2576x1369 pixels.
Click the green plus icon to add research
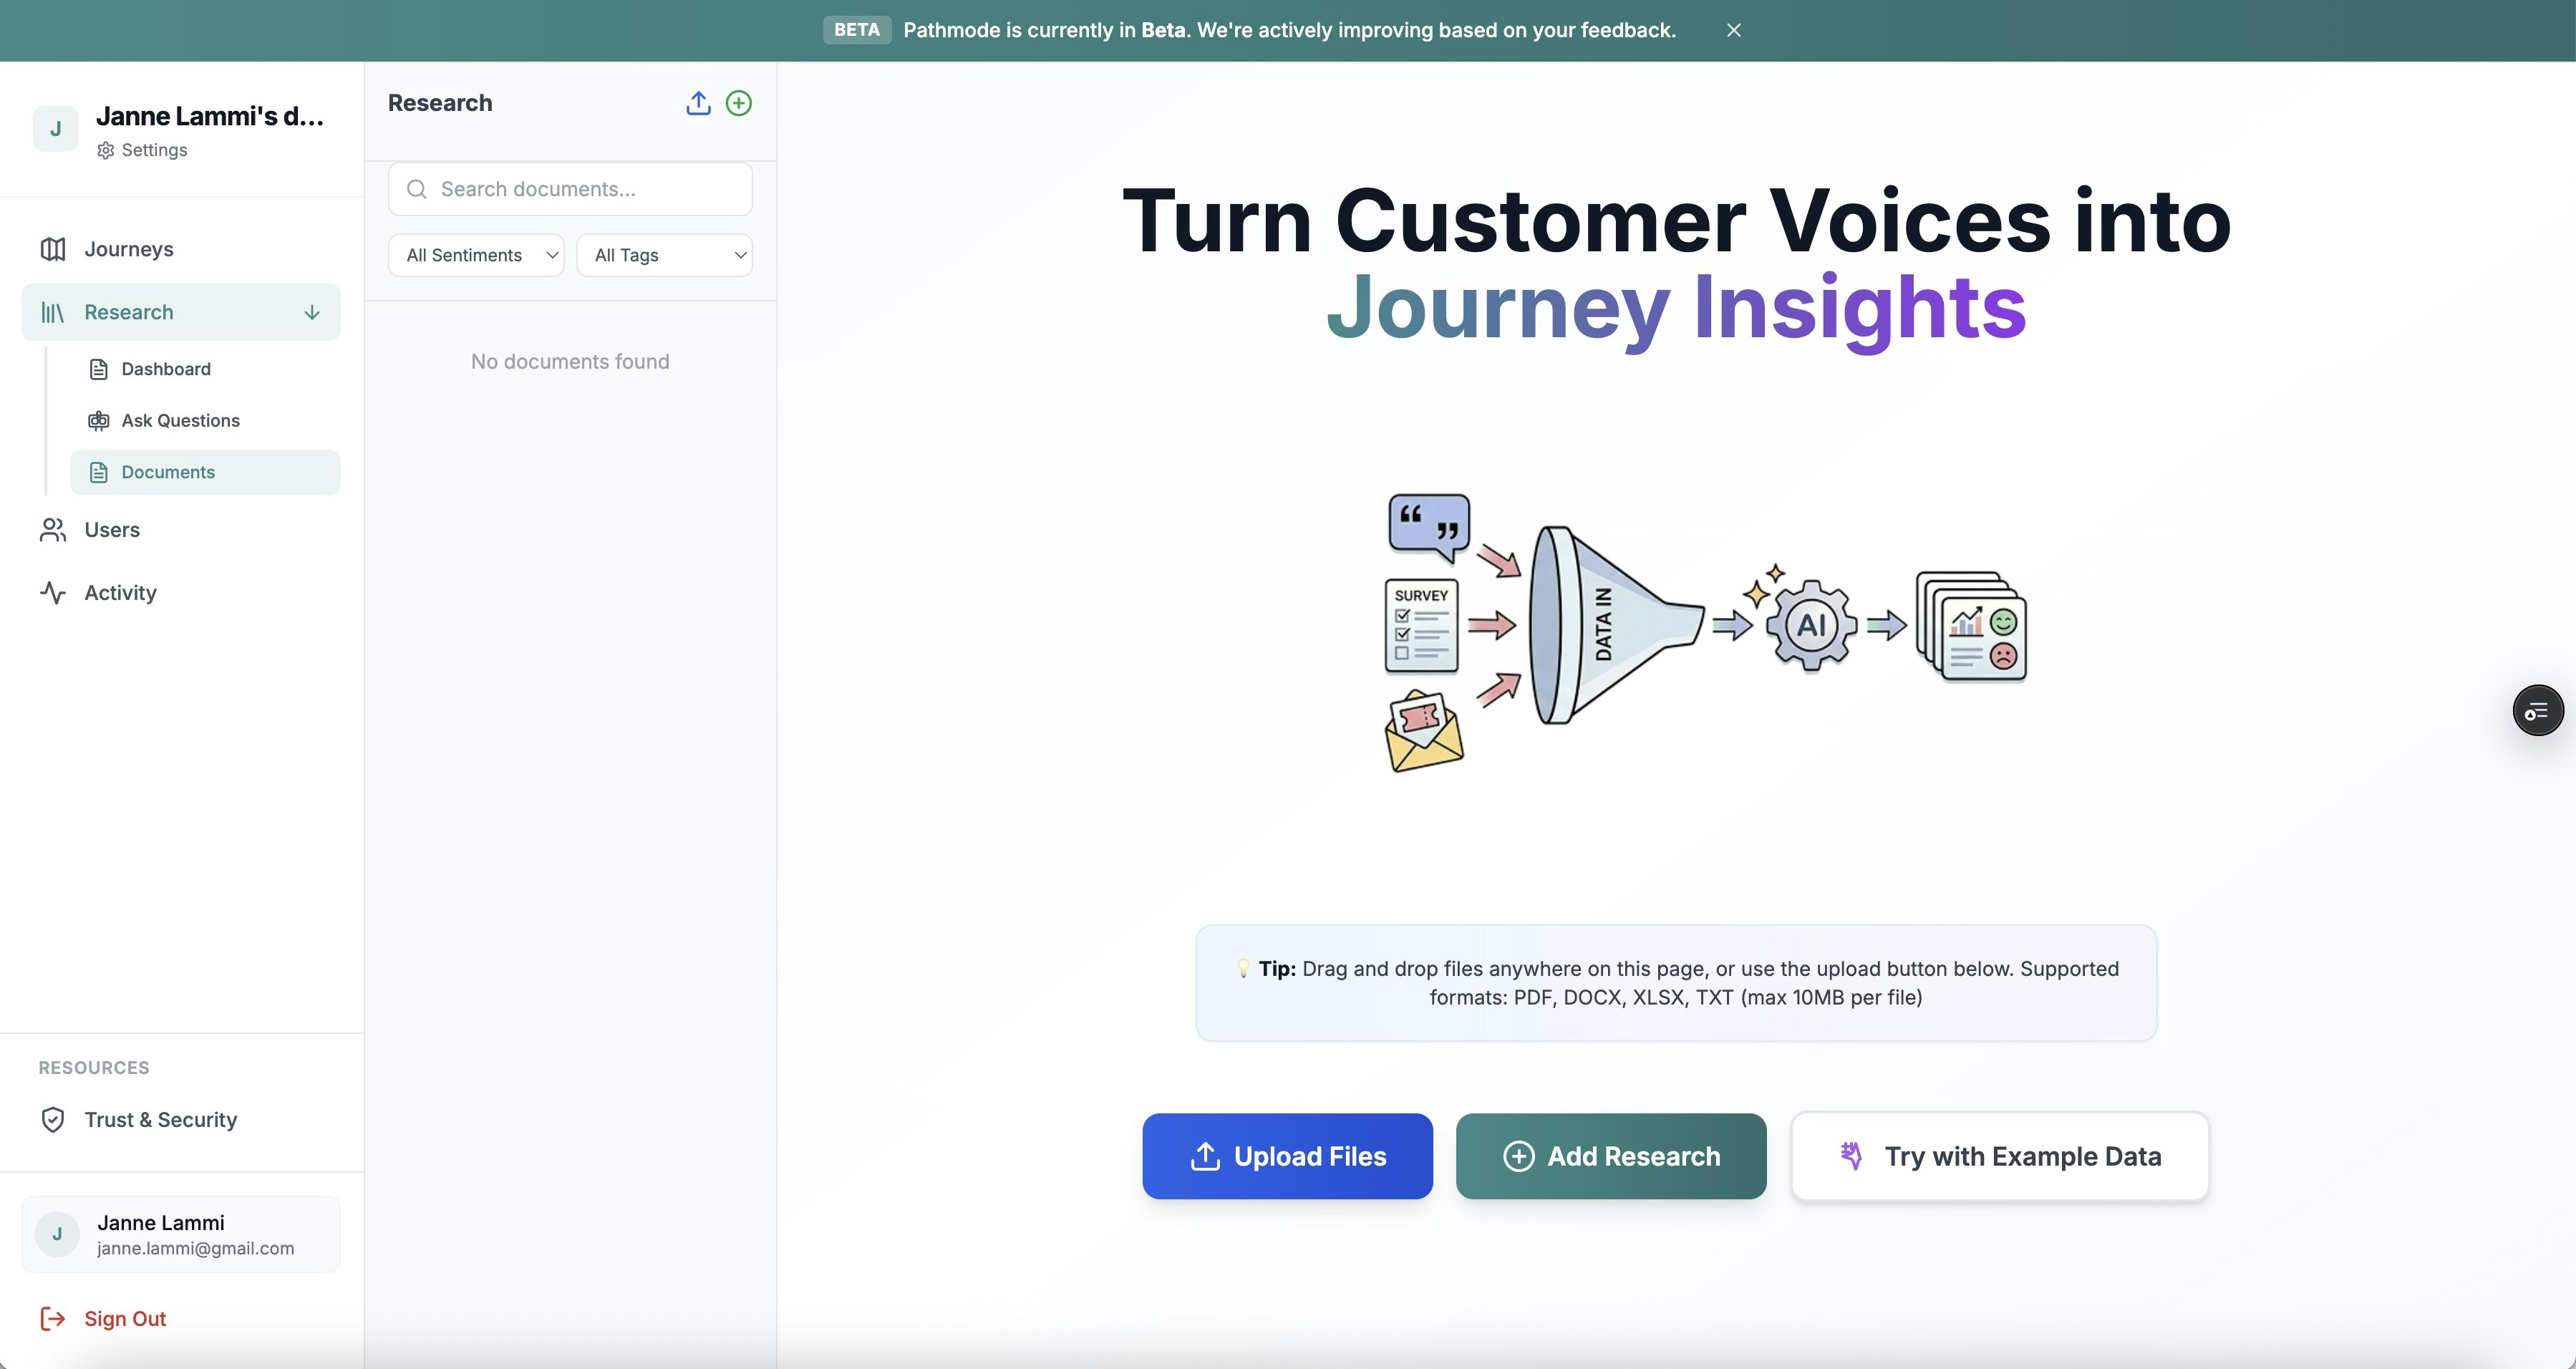pos(739,103)
